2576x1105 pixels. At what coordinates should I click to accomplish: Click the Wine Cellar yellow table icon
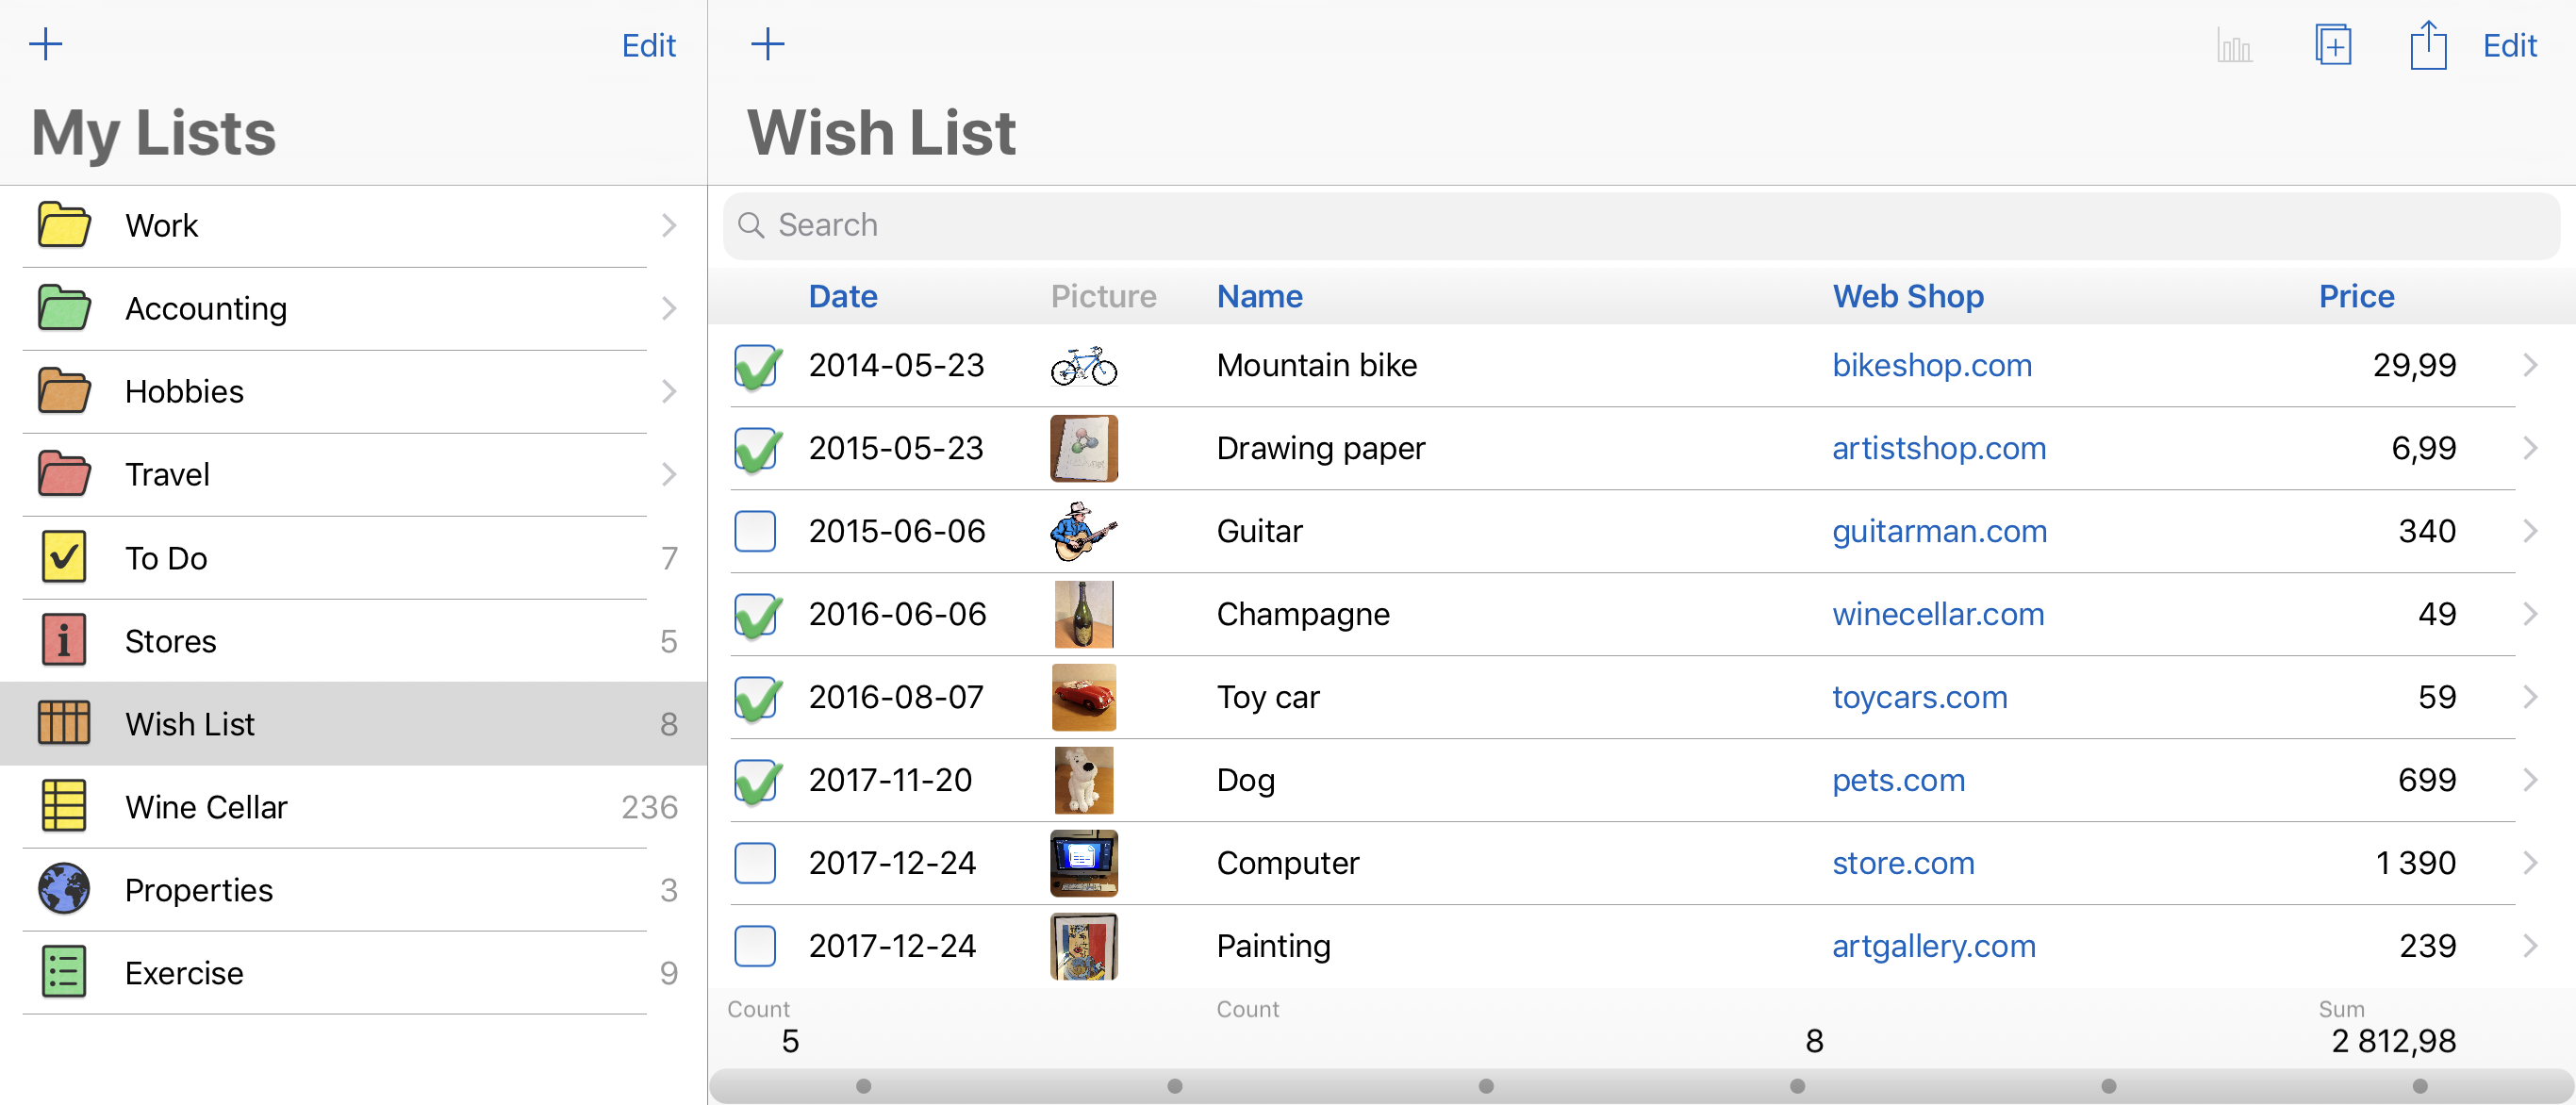[x=64, y=806]
